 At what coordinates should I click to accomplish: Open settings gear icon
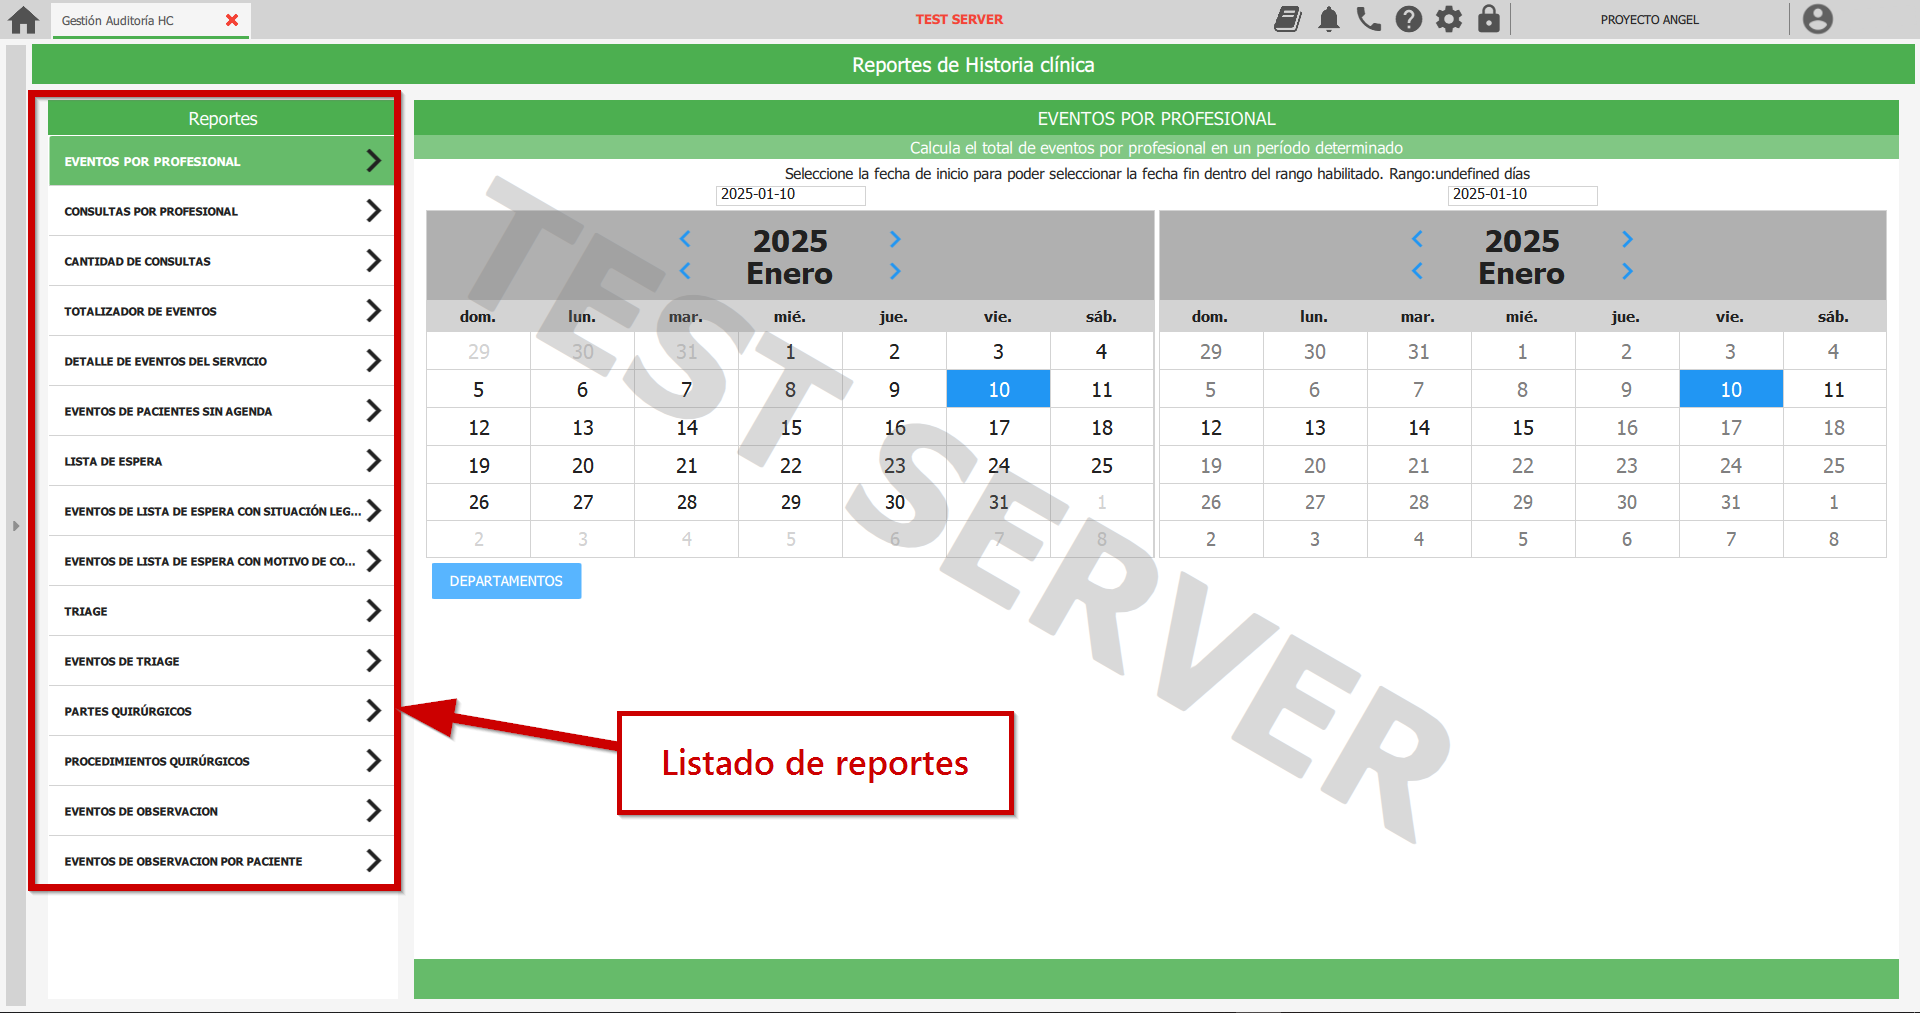1448,19
